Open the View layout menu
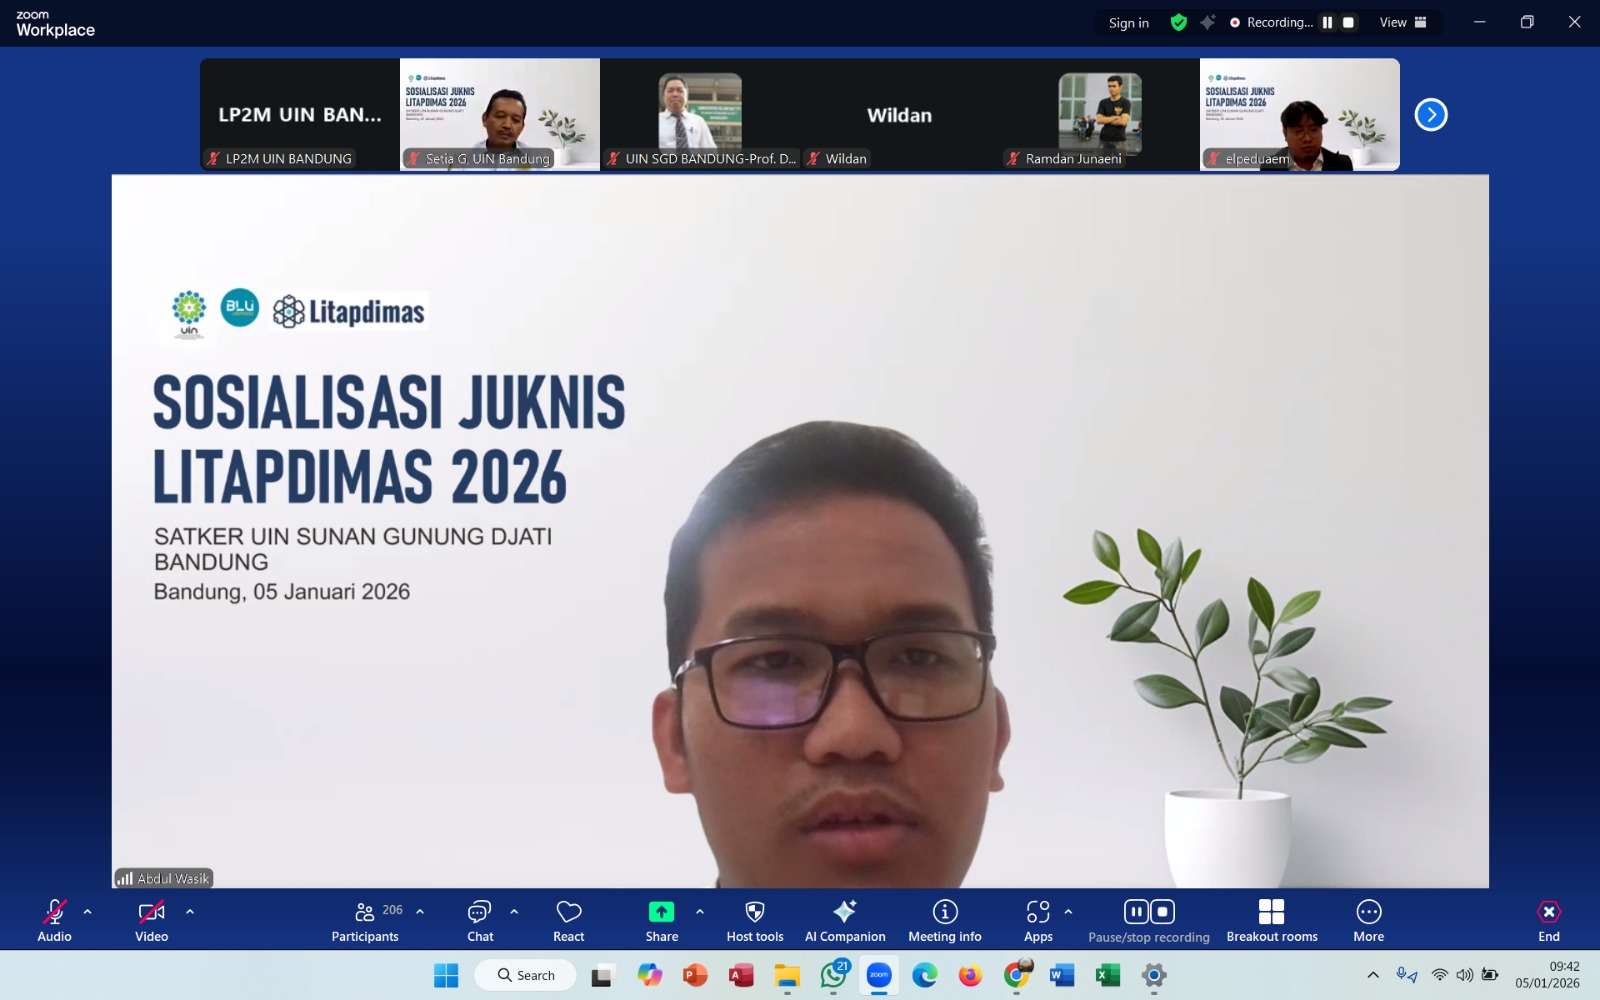The height and width of the screenshot is (1000, 1600). [1402, 22]
